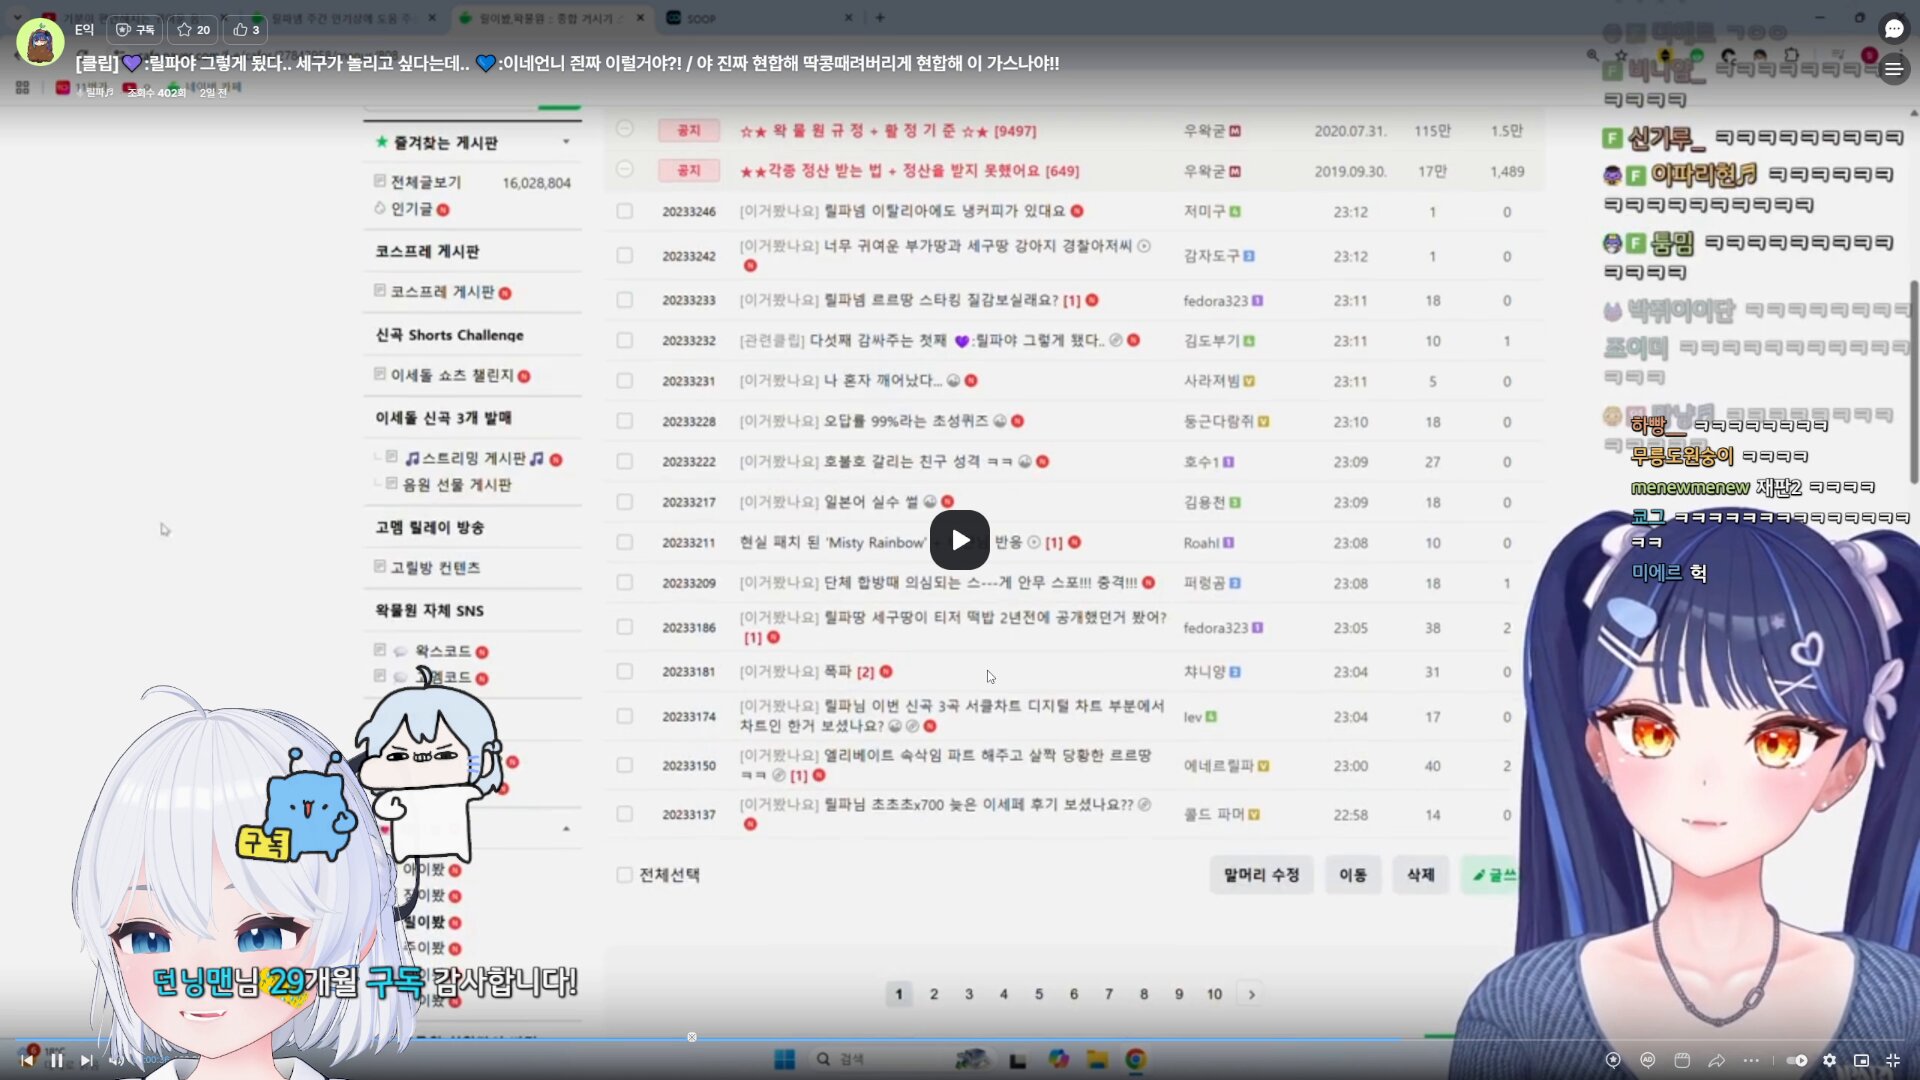Tick the checkbox for post 20233246

625,211
